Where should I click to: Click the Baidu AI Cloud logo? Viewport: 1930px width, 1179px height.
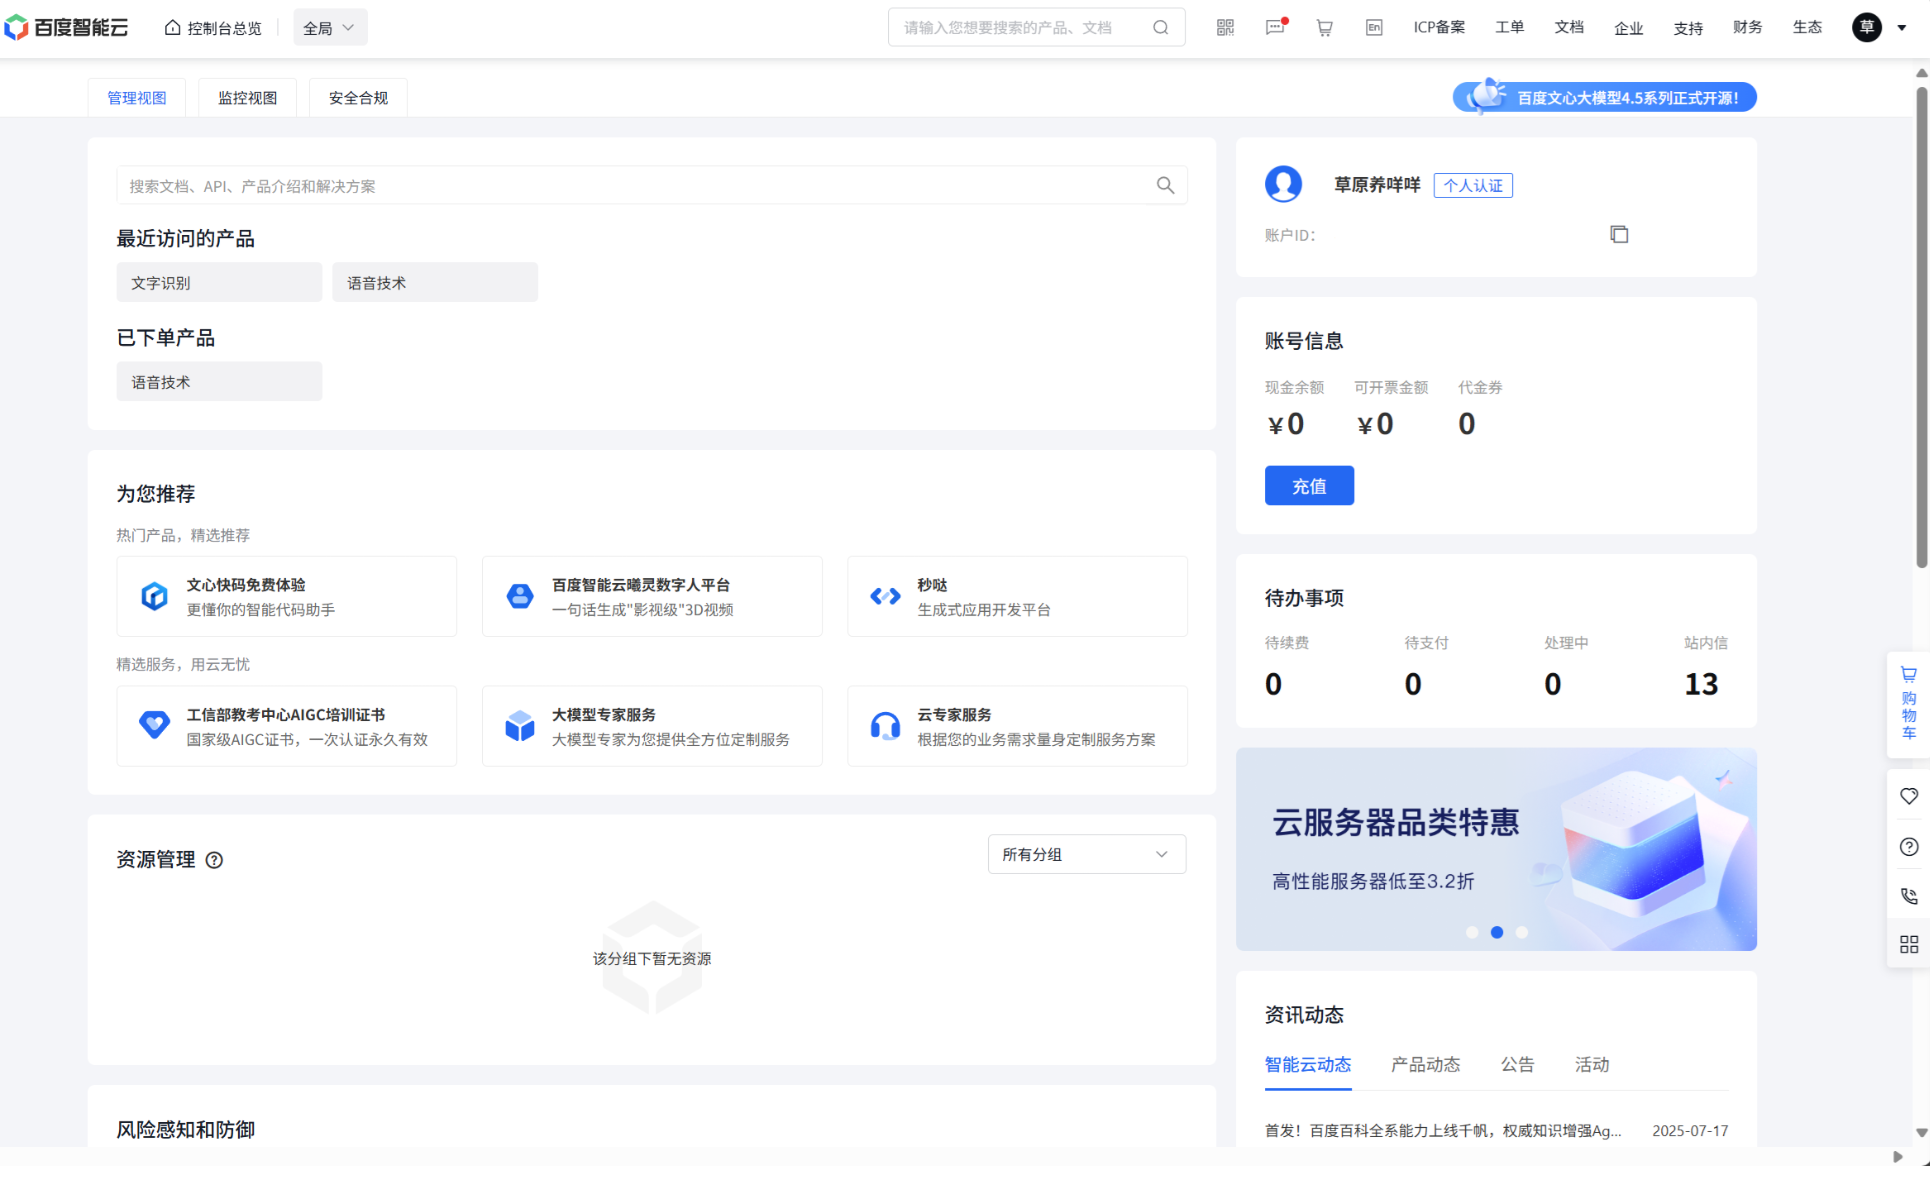(x=66, y=27)
